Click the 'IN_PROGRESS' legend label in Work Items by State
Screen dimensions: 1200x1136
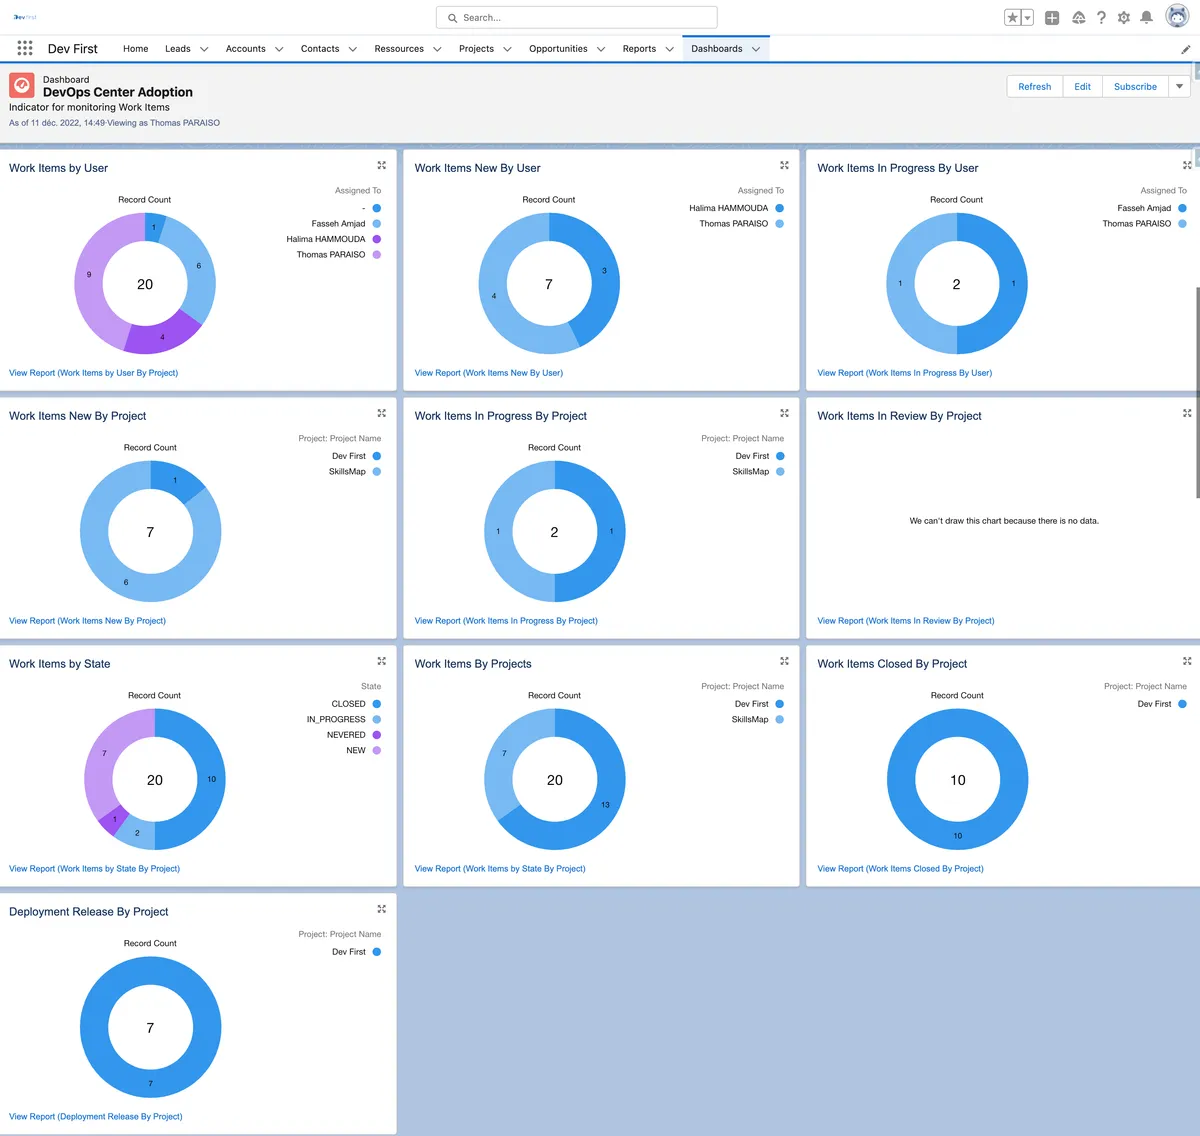(336, 720)
